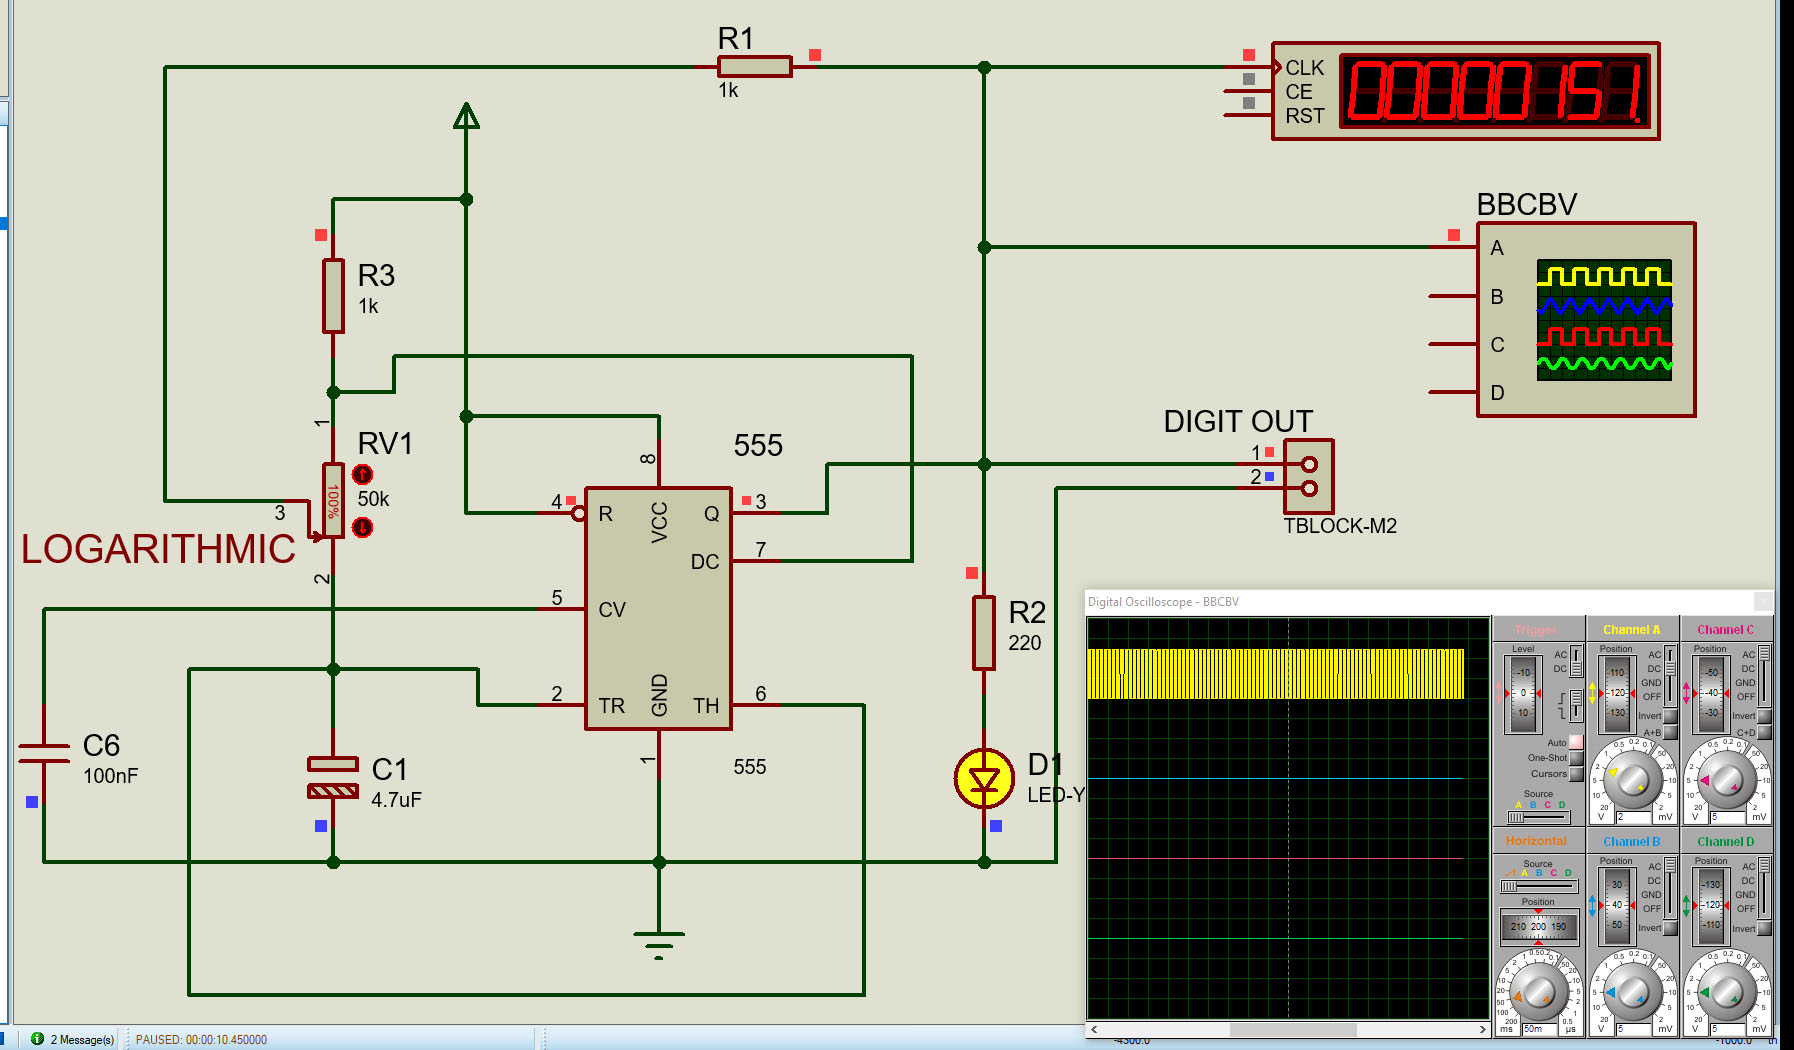1794x1050 pixels.
Task: Click the counter RST pin label
Action: (1304, 116)
